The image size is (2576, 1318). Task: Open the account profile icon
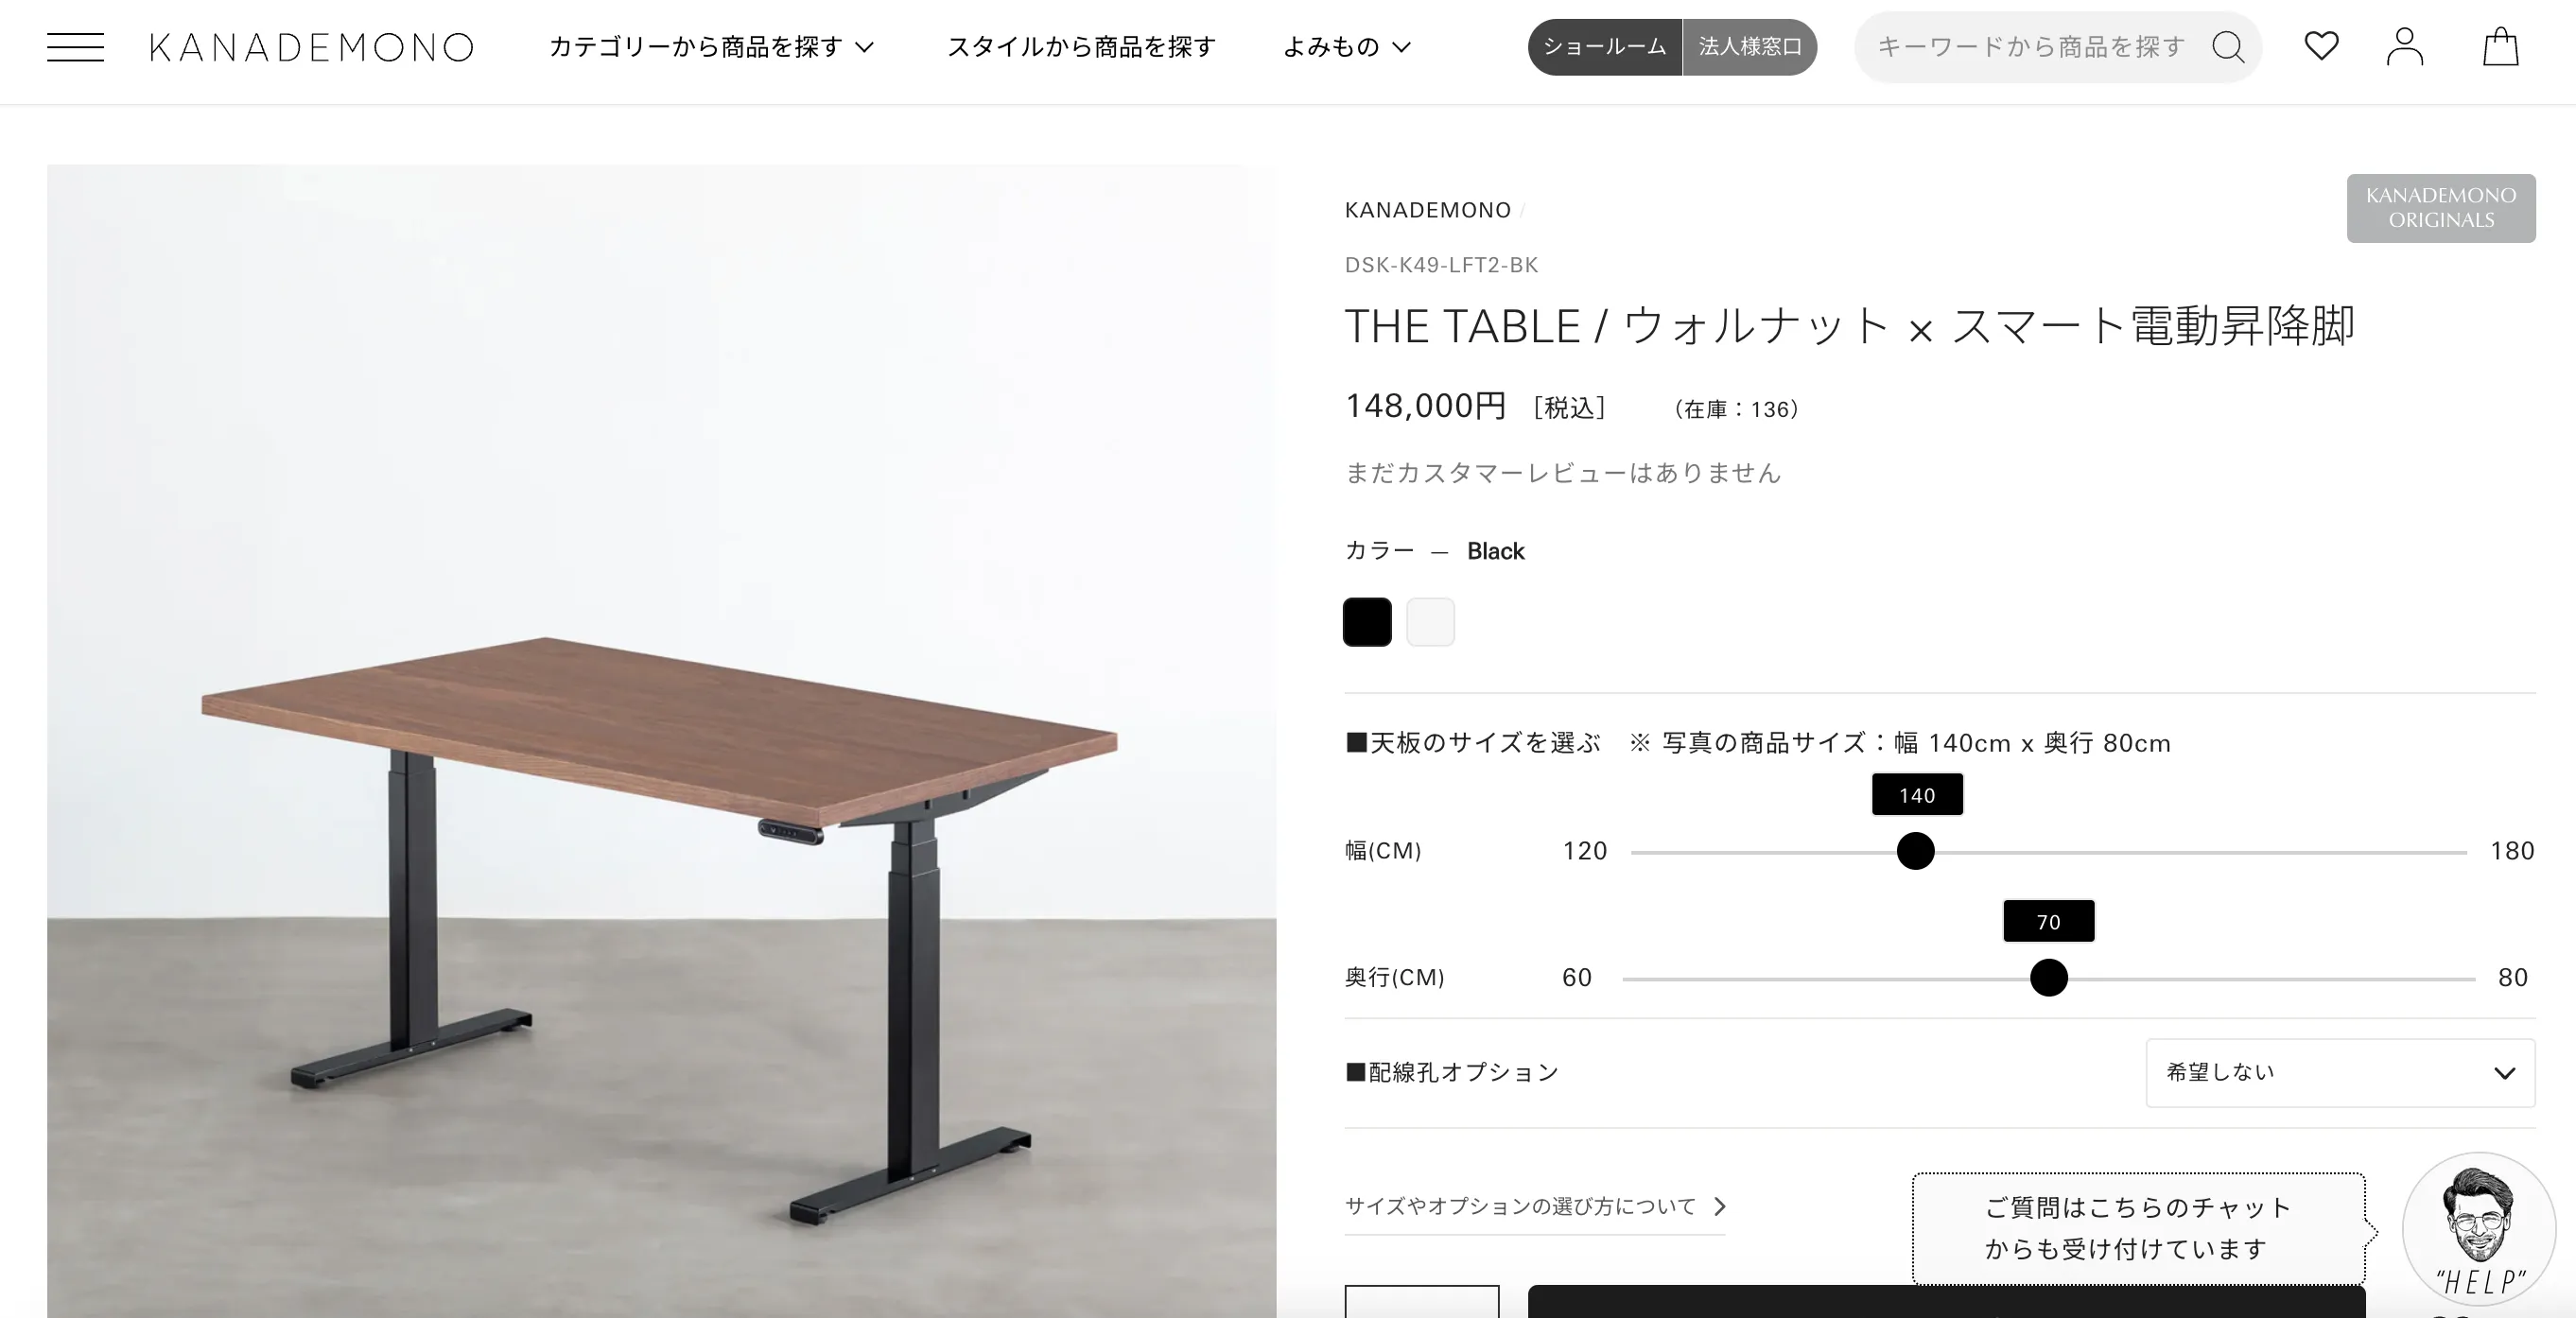[2404, 46]
